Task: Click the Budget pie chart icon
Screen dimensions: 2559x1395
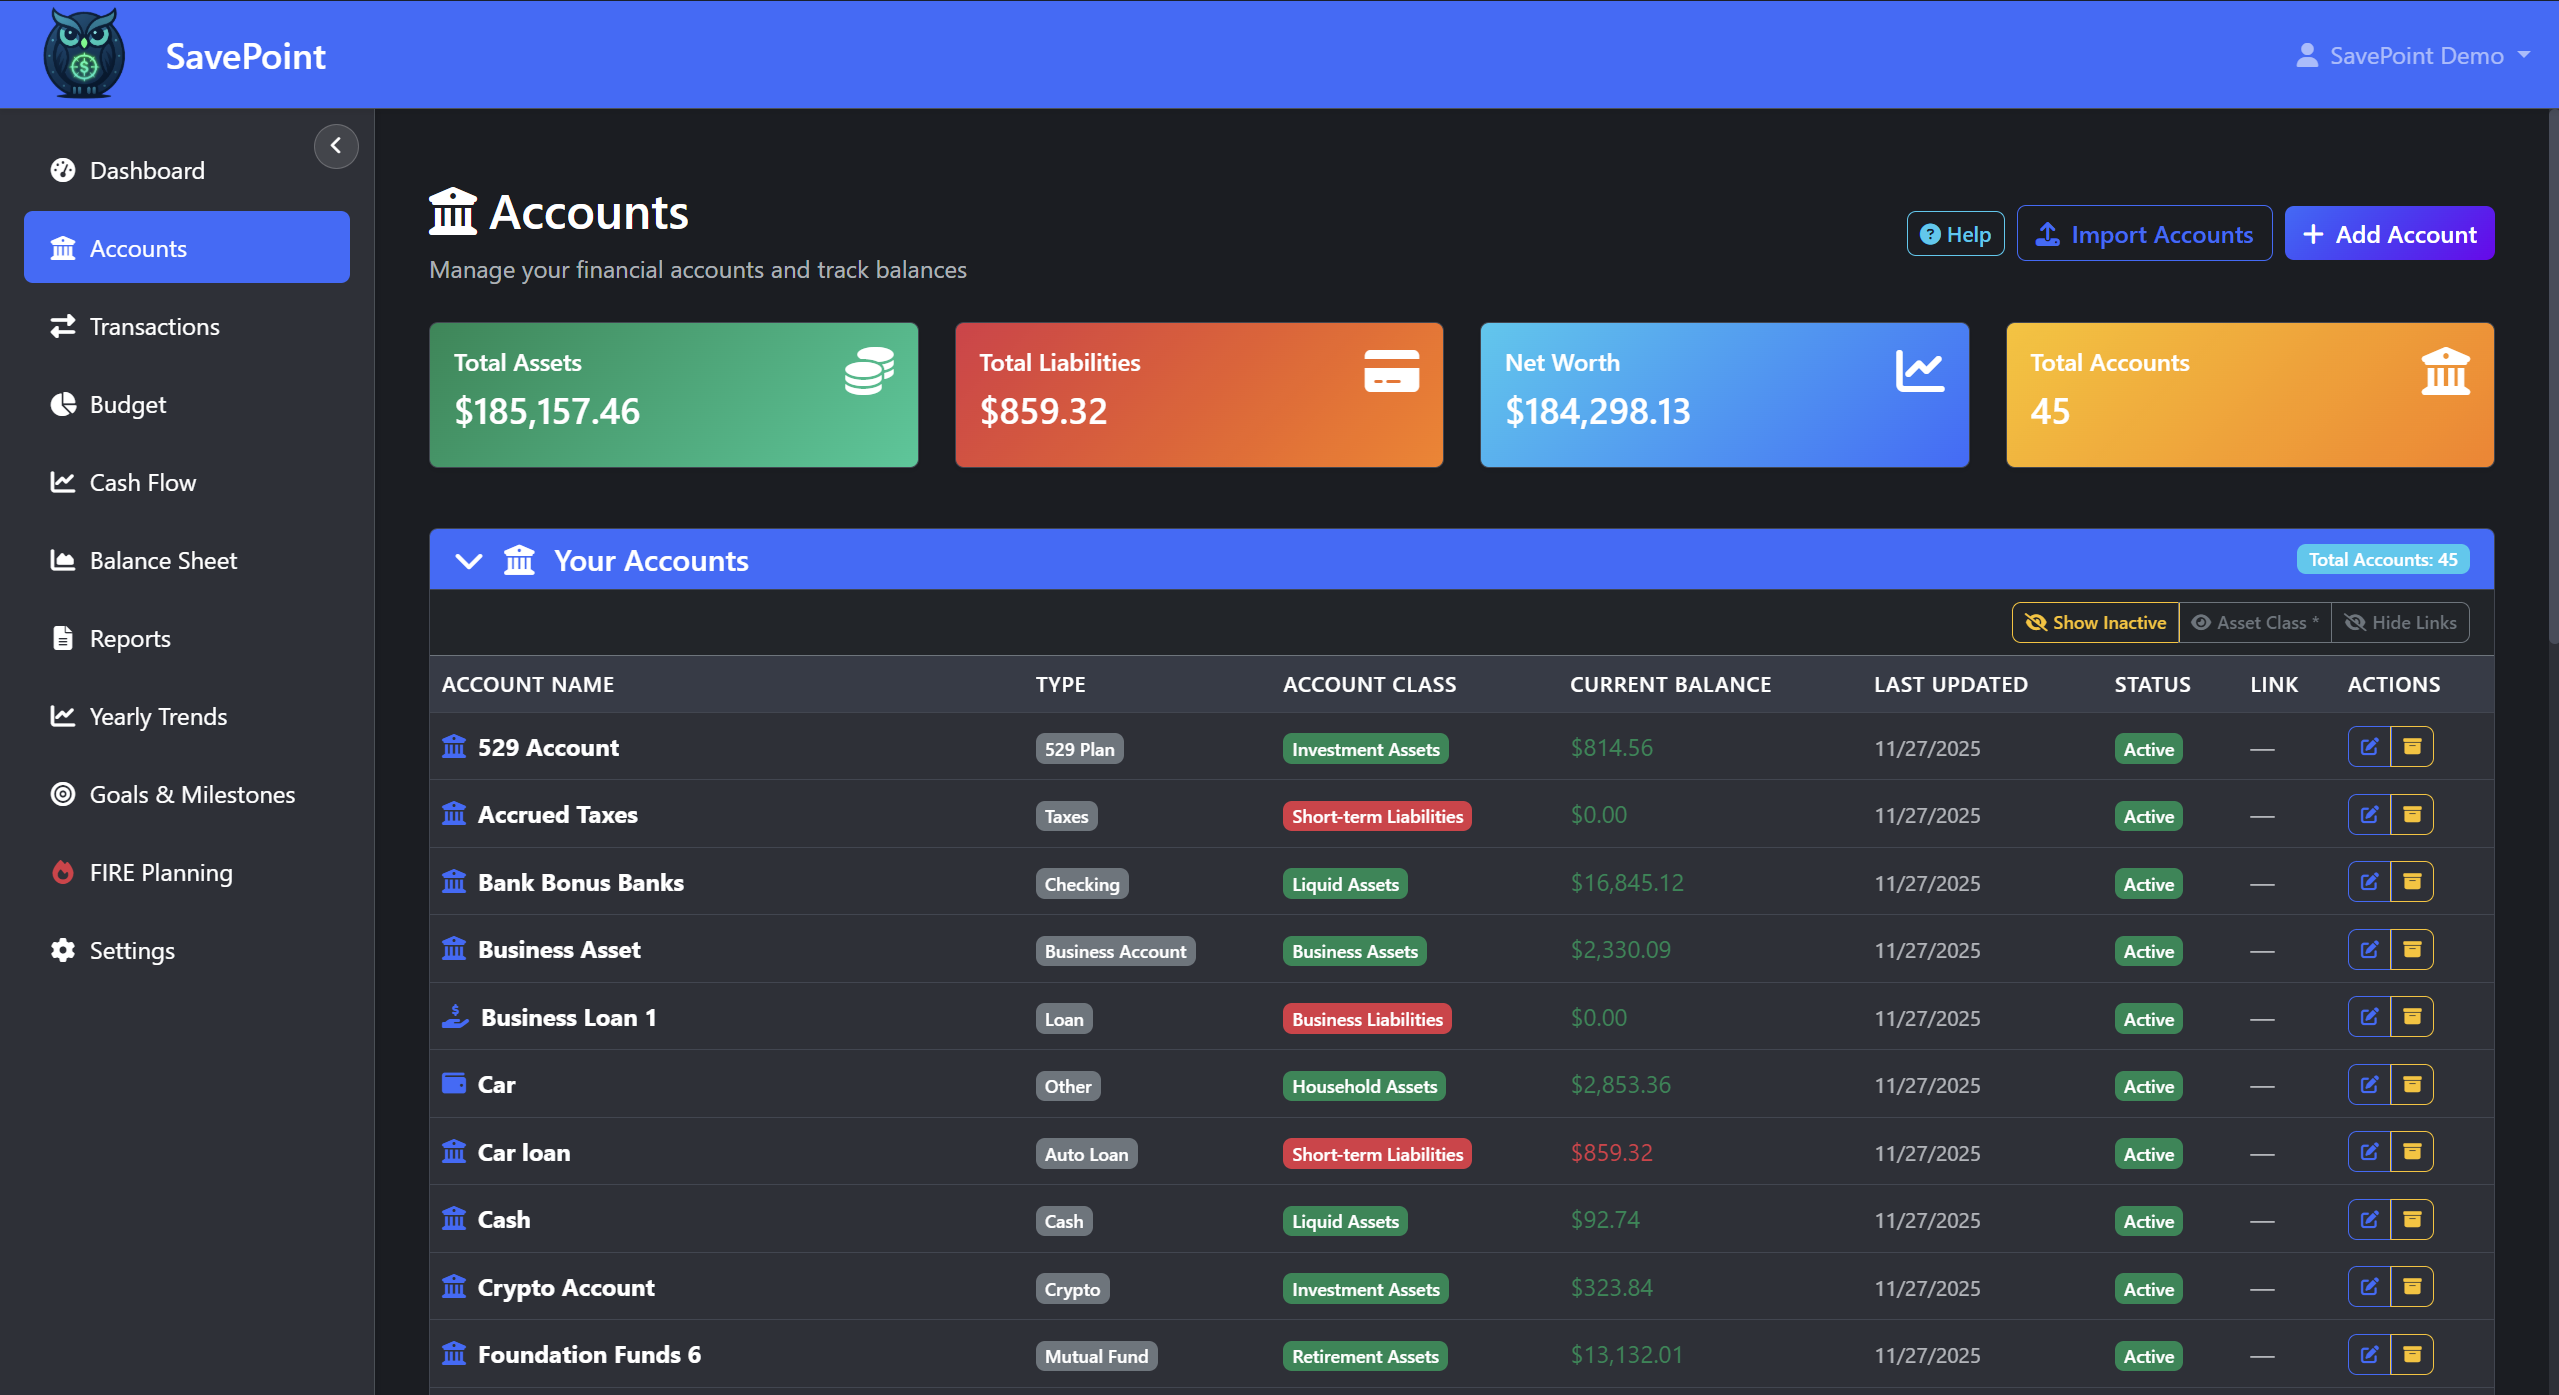Action: [62, 404]
